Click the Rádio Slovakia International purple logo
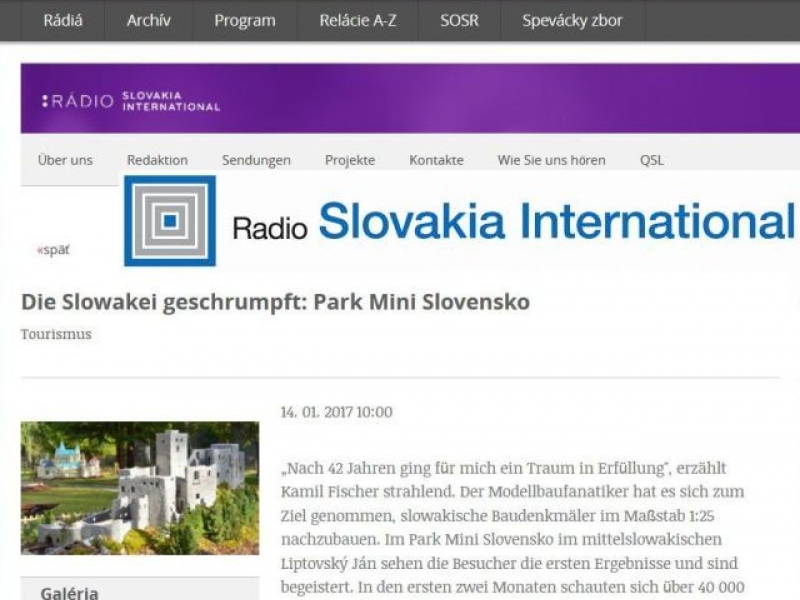The height and width of the screenshot is (600, 800). coord(131,101)
